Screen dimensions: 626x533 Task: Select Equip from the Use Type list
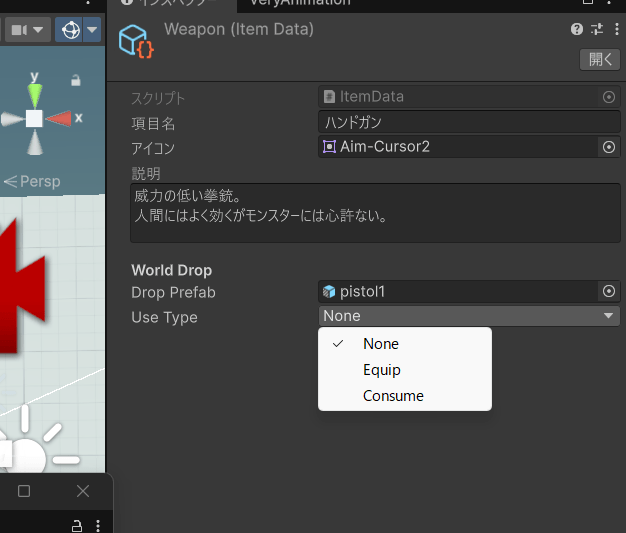point(381,370)
